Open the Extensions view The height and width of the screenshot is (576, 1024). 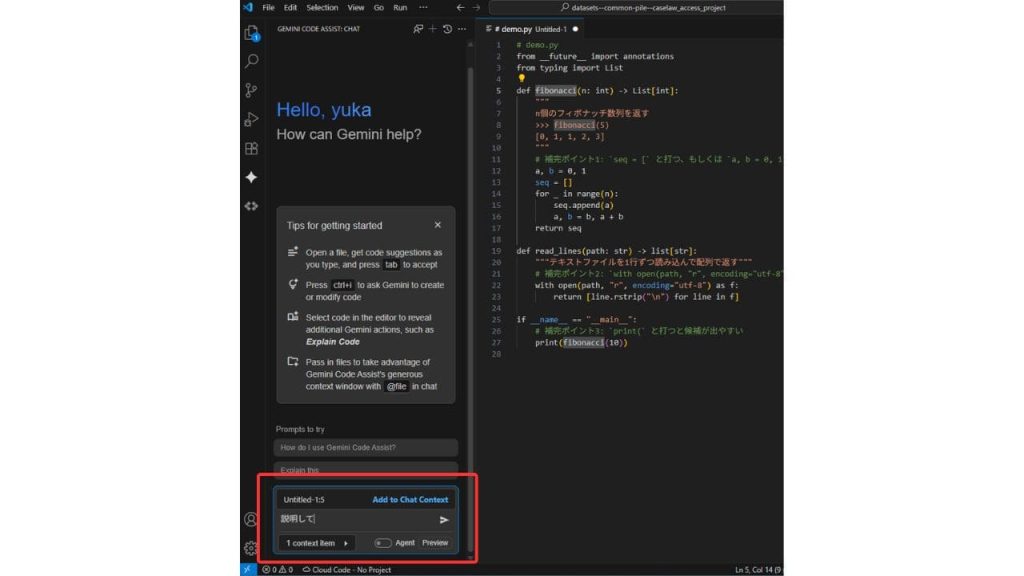tap(251, 149)
